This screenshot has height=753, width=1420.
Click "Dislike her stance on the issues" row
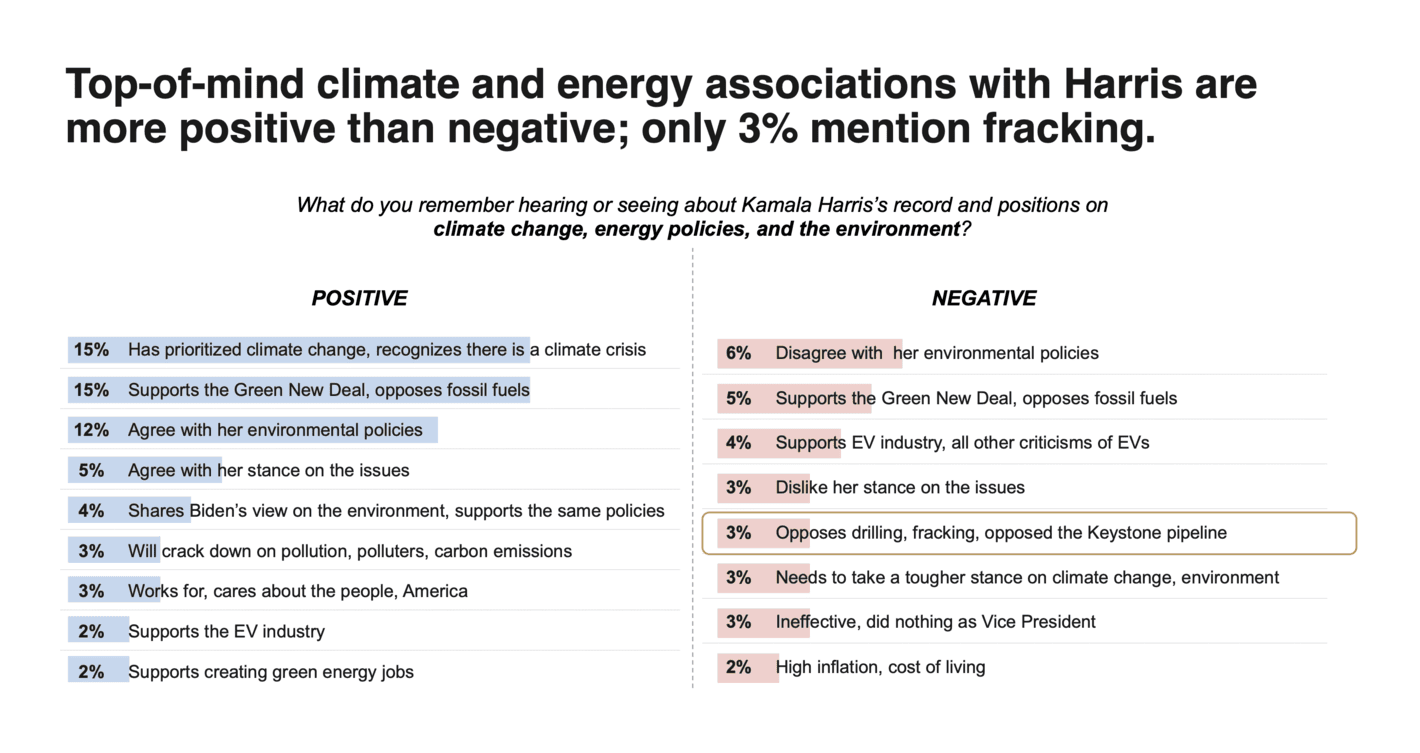click(x=899, y=488)
